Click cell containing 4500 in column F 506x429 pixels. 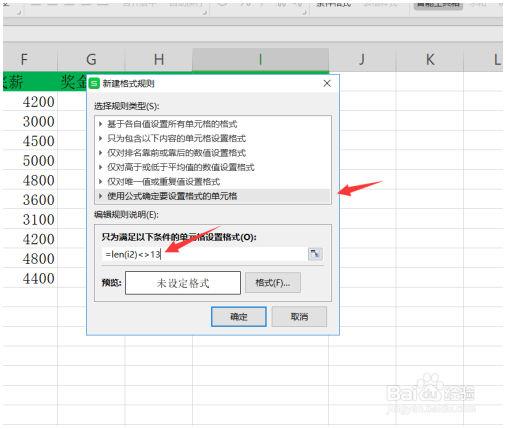30,141
